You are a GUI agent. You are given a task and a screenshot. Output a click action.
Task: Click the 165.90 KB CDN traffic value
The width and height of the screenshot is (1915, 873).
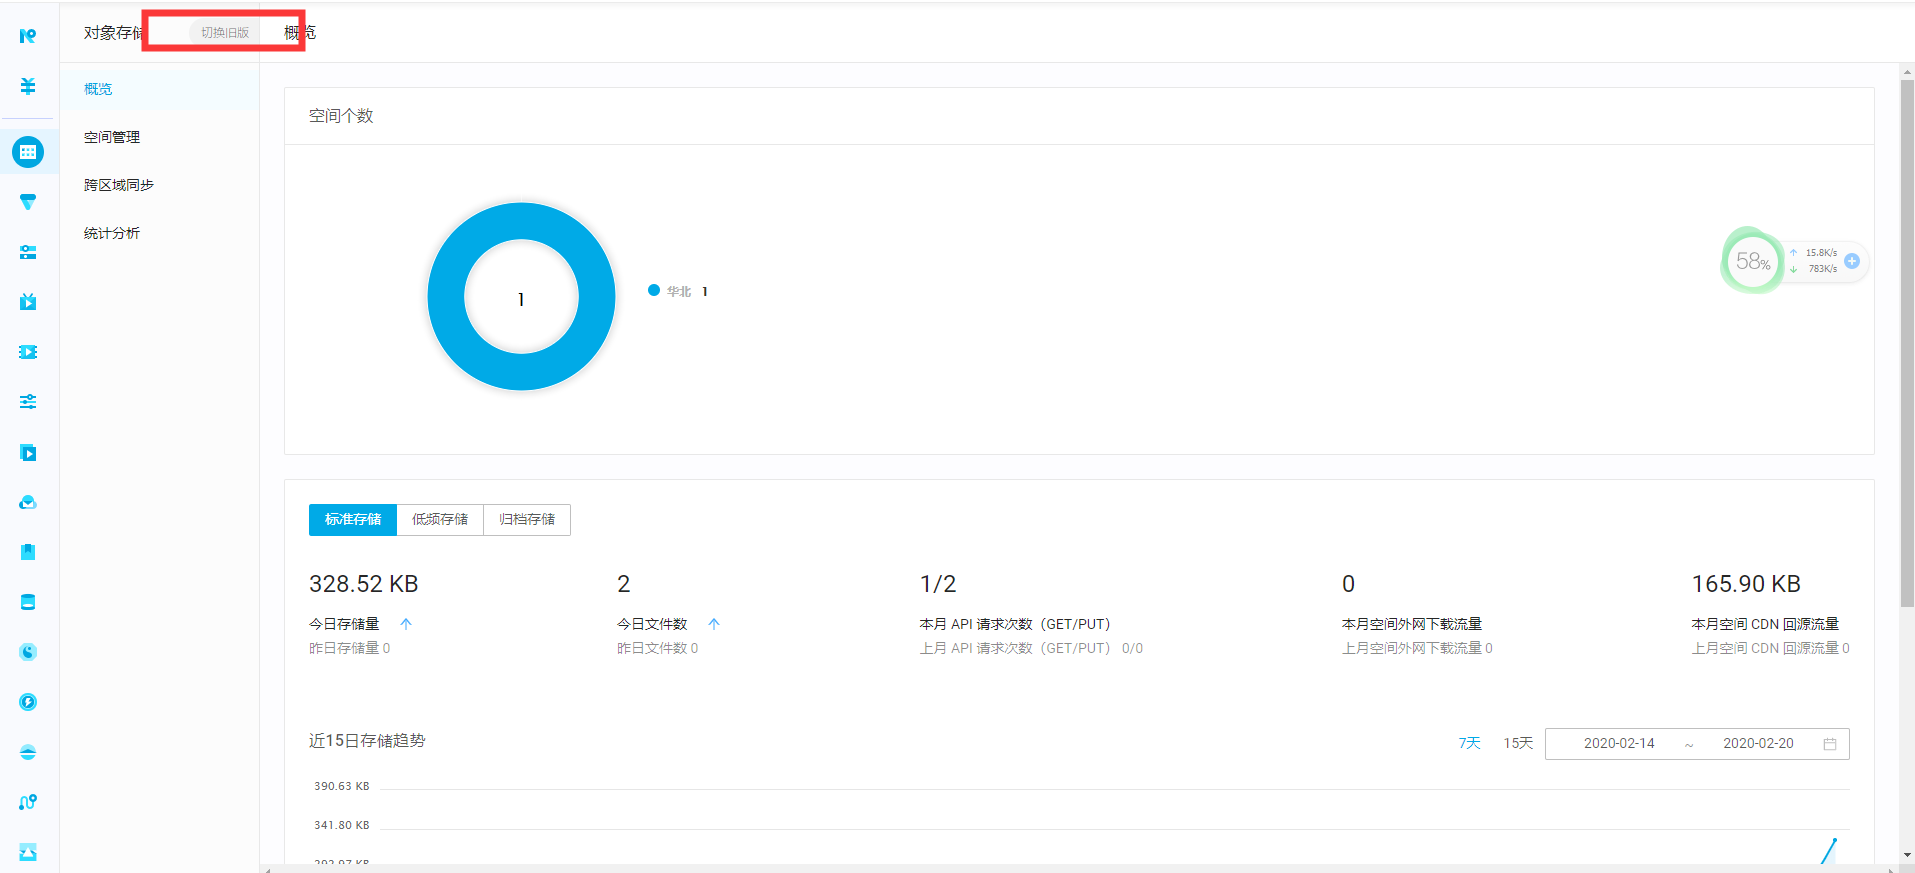pos(1746,584)
